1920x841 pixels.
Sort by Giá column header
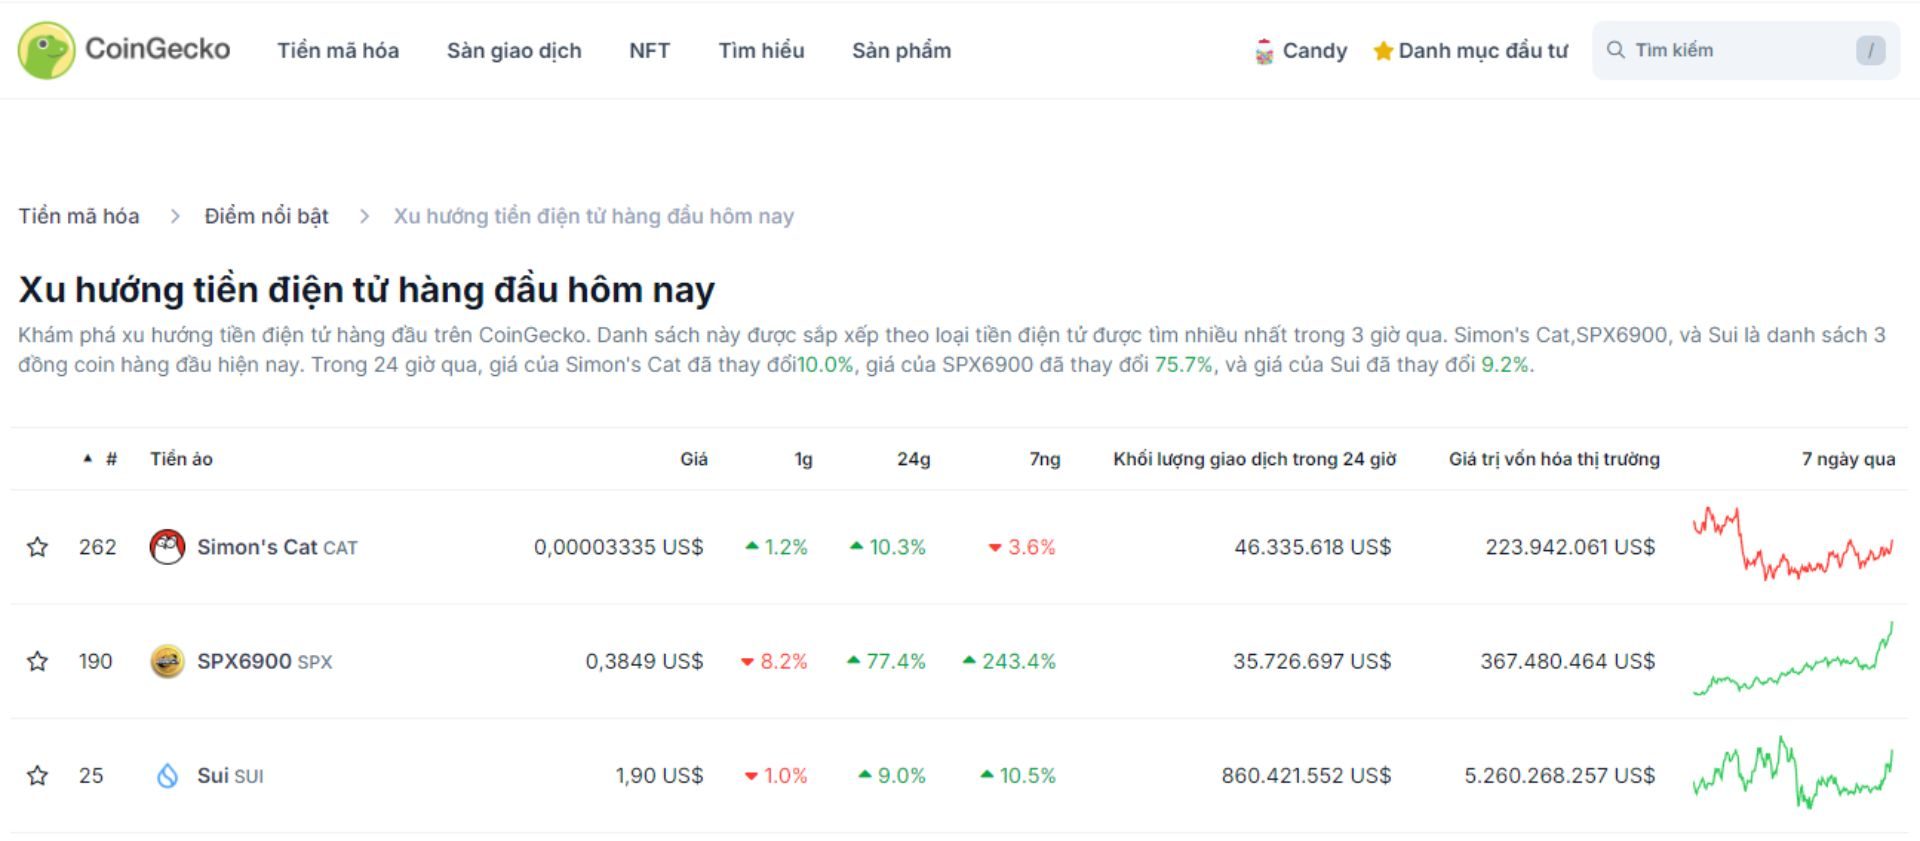pyautogui.click(x=693, y=459)
